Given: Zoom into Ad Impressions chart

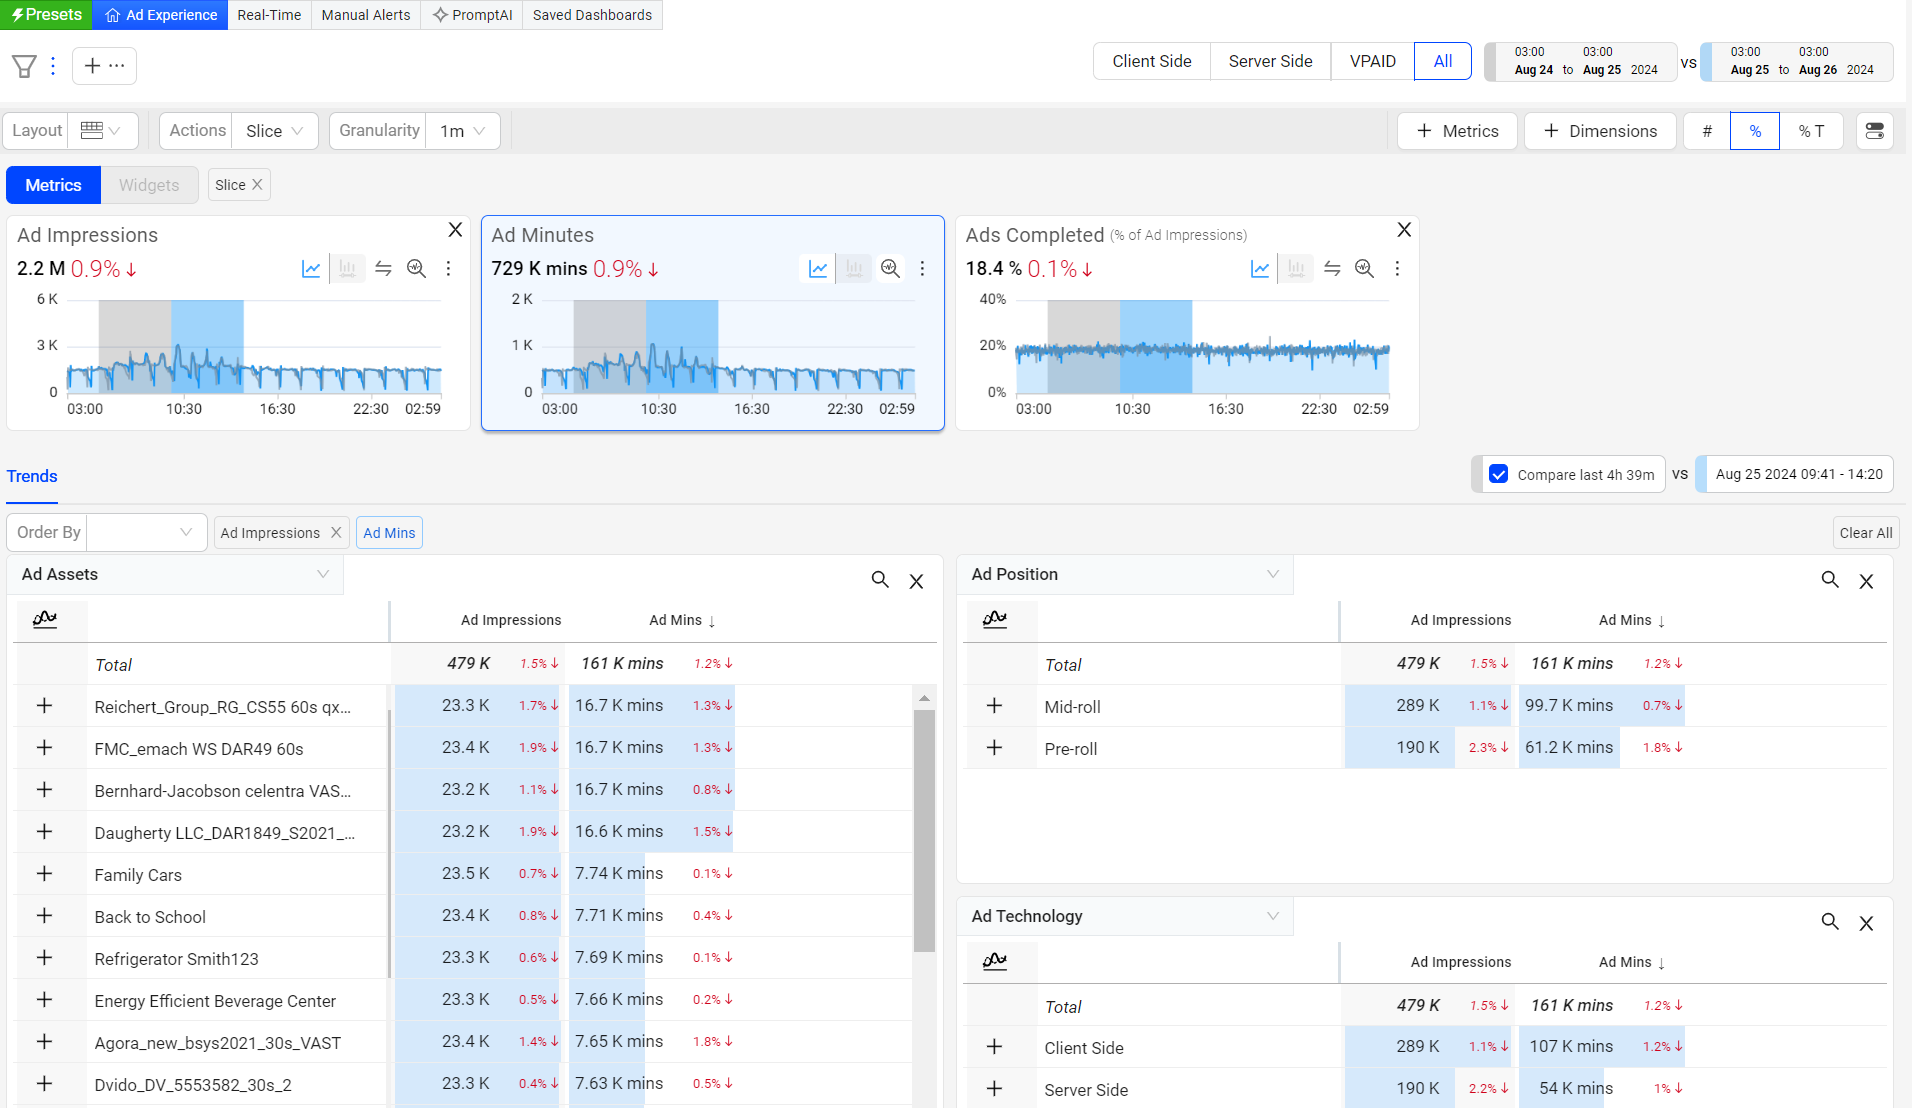Looking at the screenshot, I should tap(416, 269).
